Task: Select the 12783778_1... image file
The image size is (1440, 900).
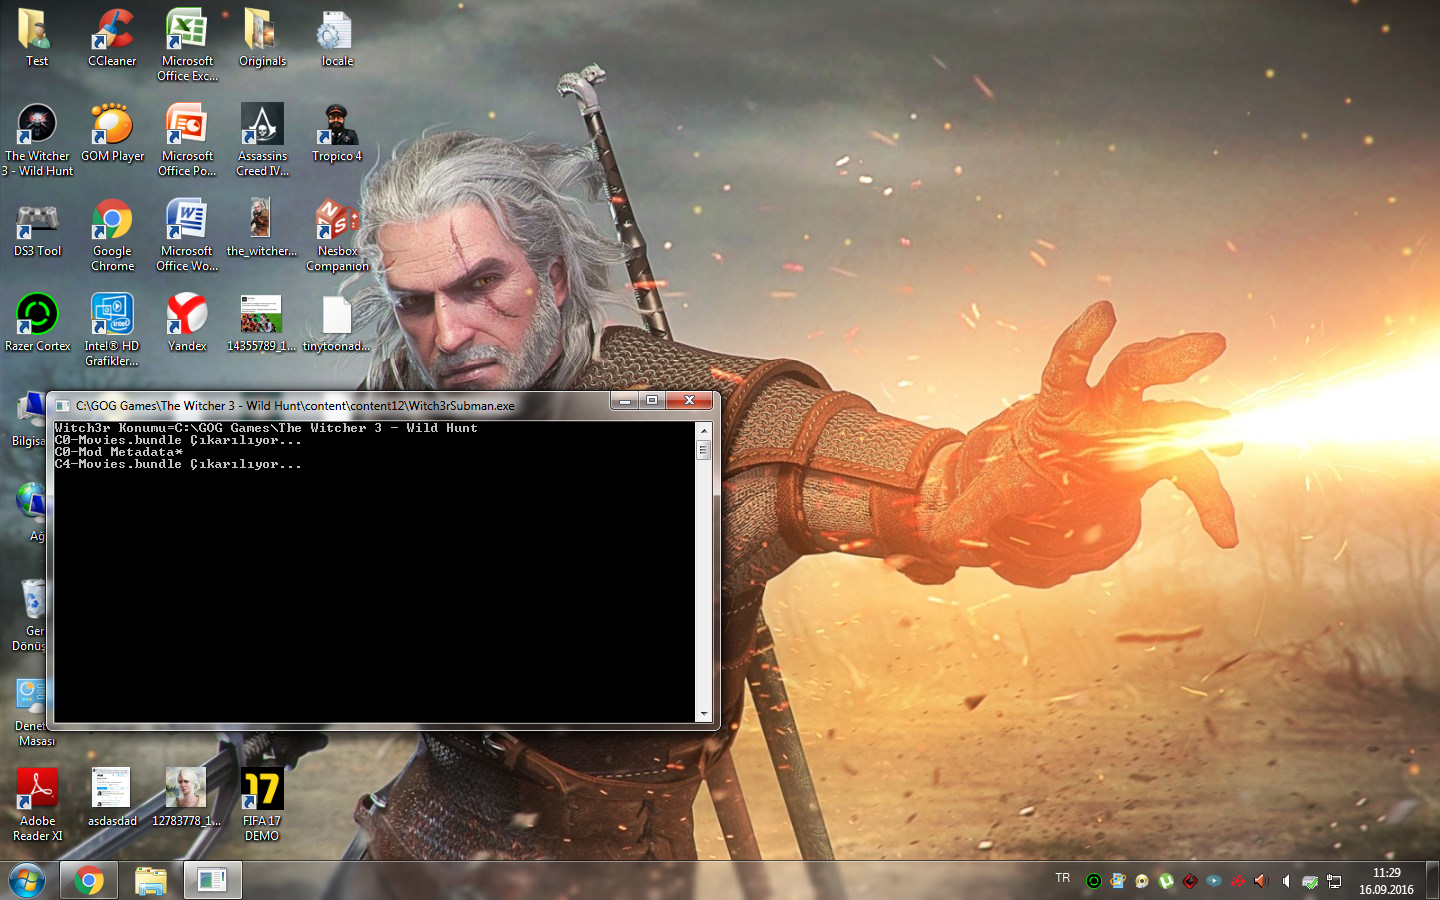Action: point(186,798)
